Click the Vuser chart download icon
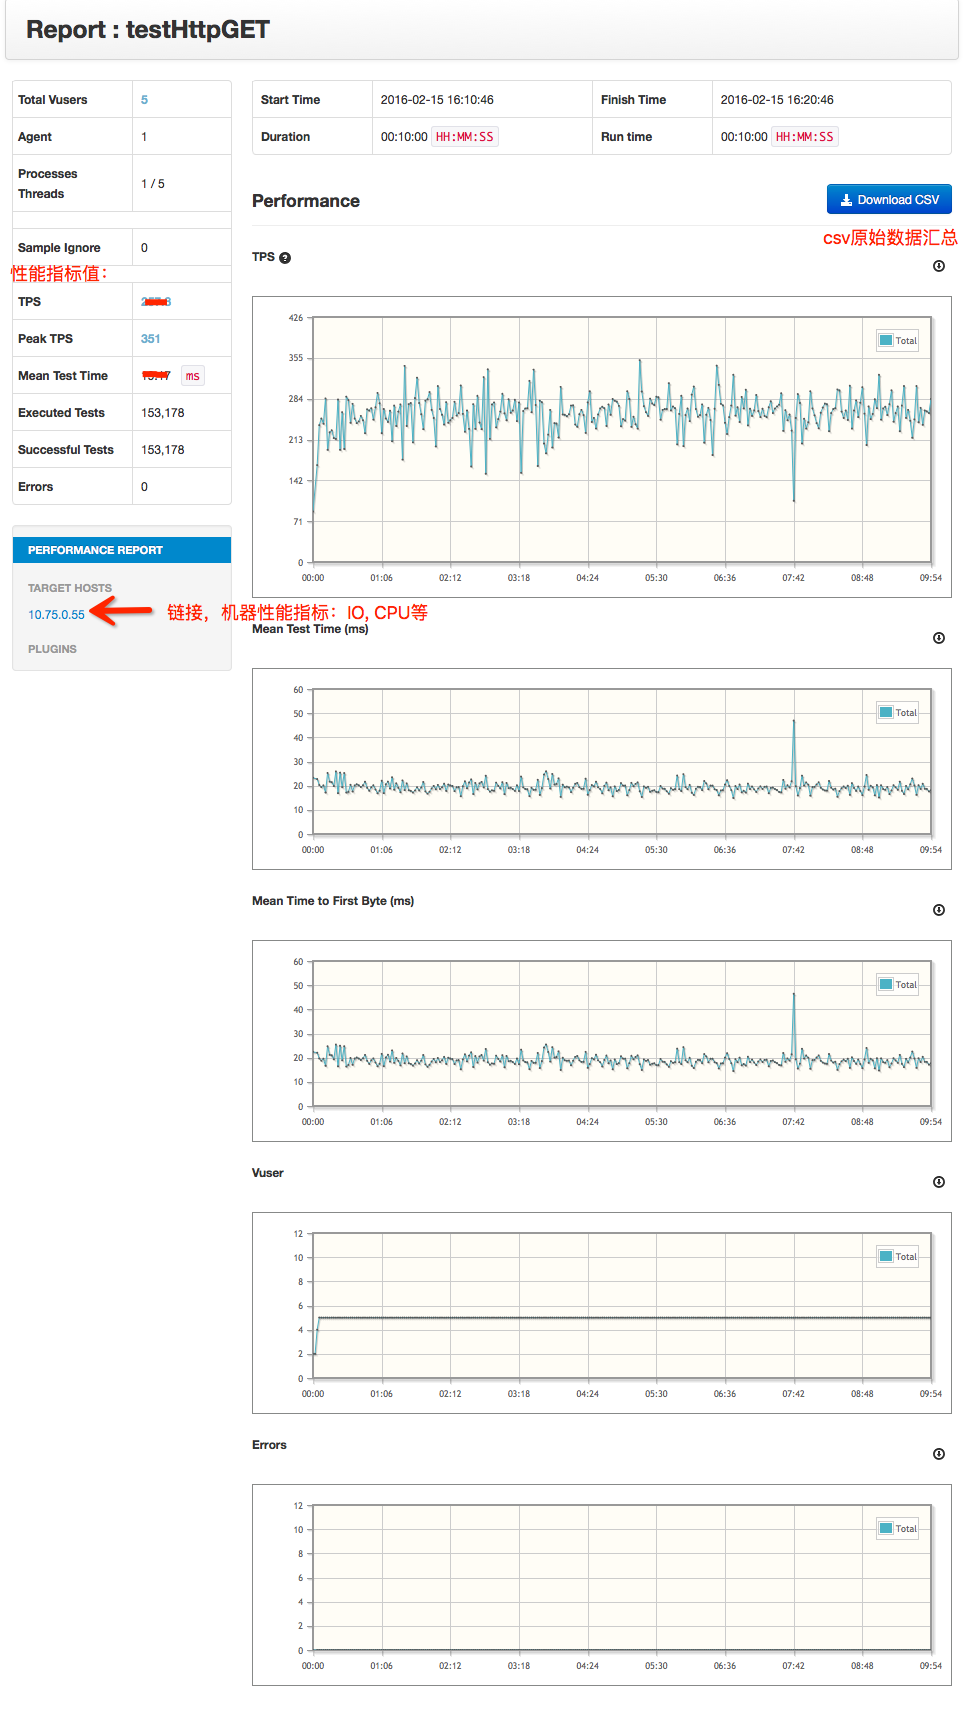 (x=939, y=1182)
